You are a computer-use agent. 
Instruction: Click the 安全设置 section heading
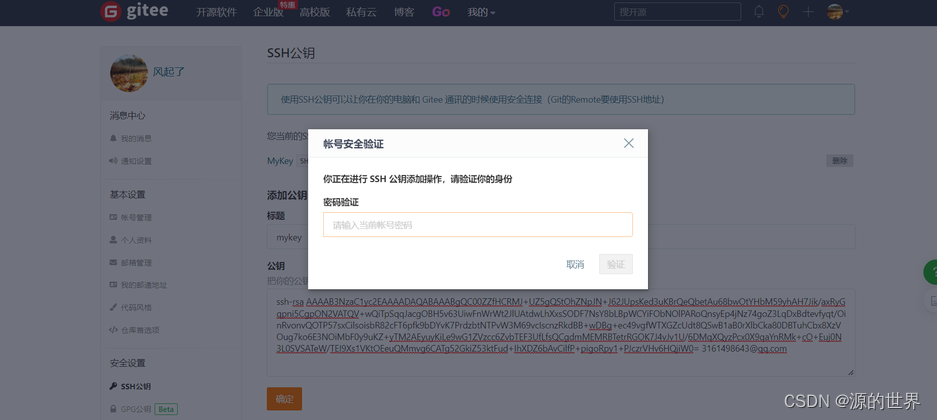[127, 363]
